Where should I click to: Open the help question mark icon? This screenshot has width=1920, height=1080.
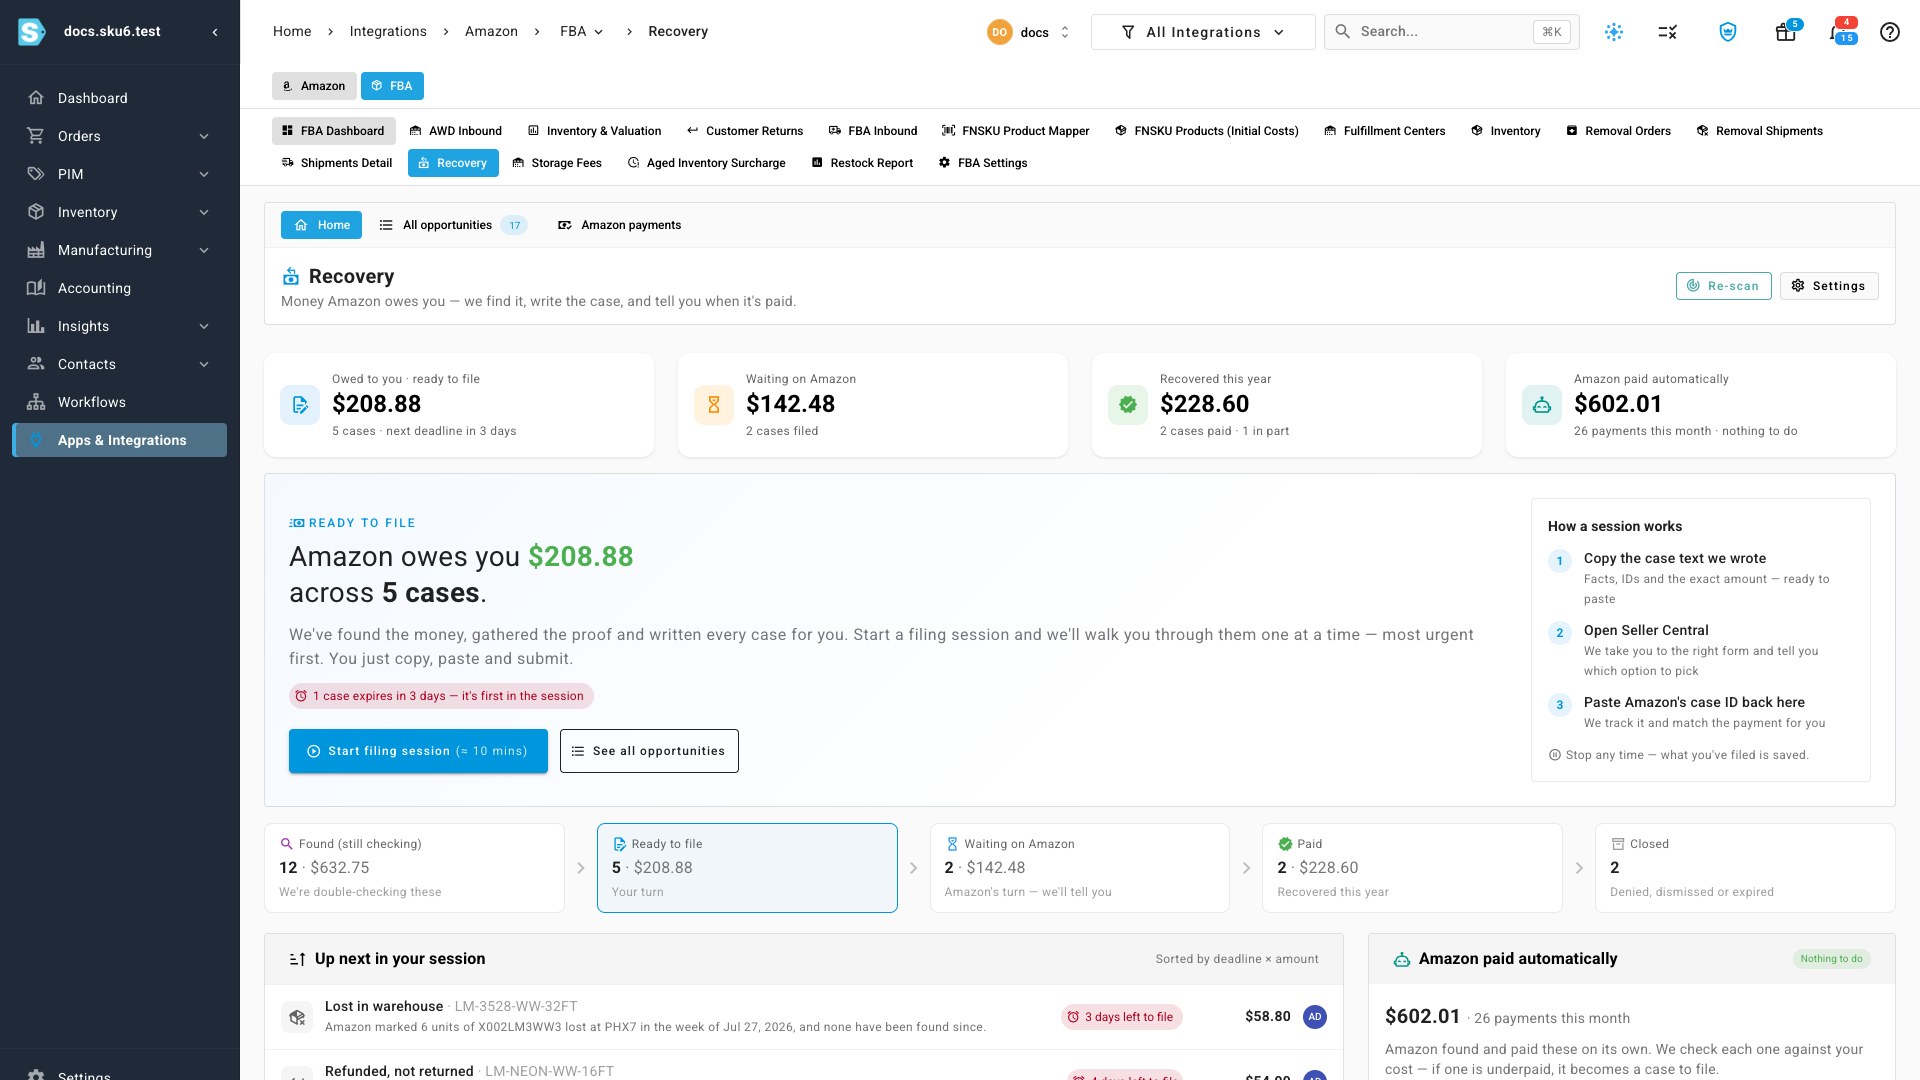pyautogui.click(x=1889, y=32)
